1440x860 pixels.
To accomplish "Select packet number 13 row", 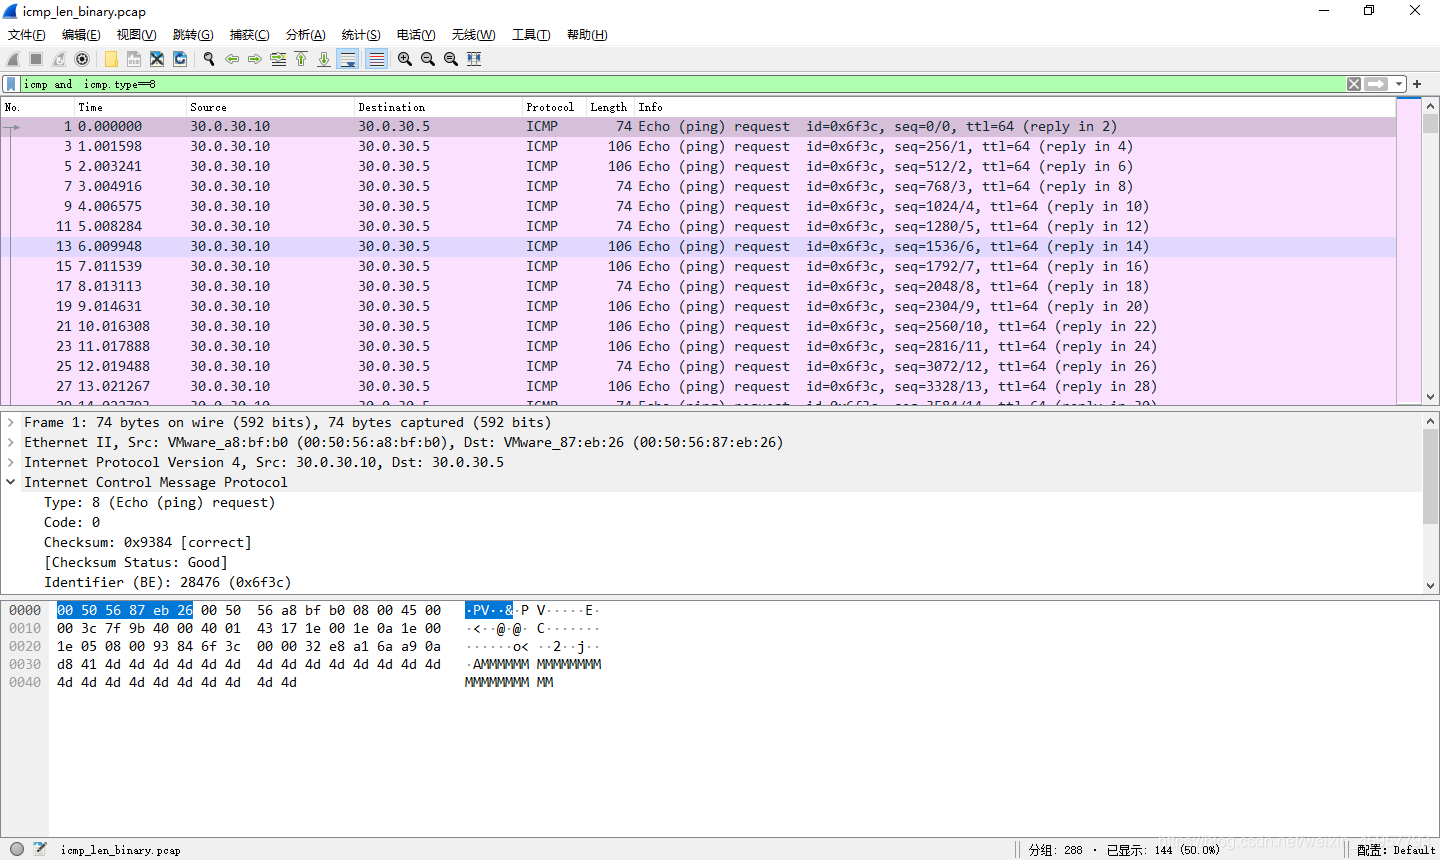I will pos(698,246).
